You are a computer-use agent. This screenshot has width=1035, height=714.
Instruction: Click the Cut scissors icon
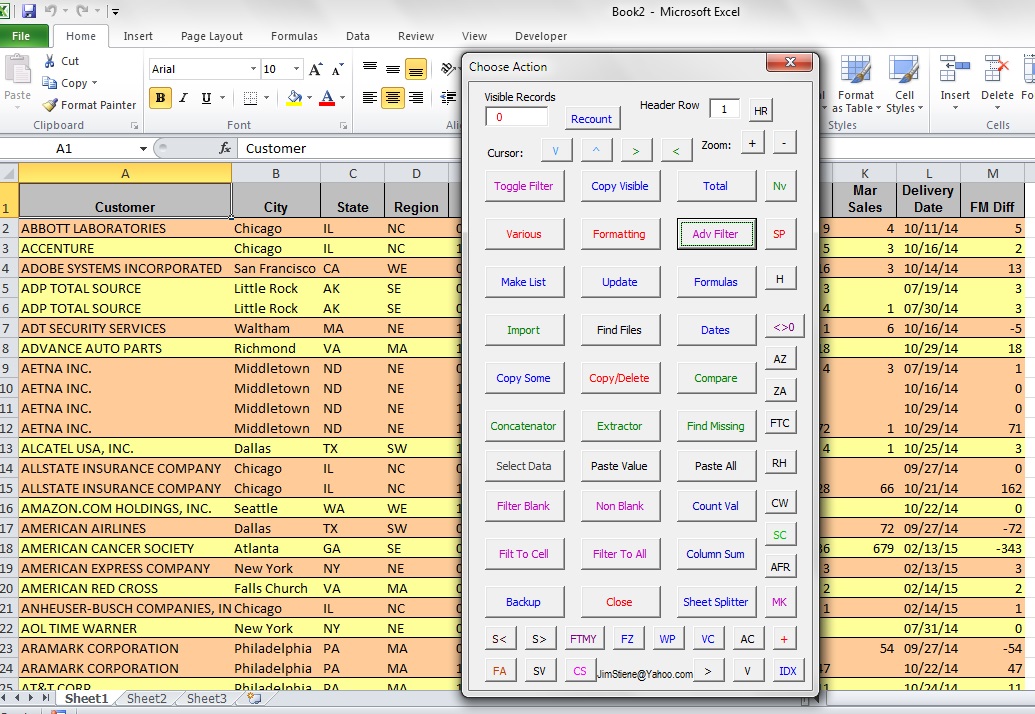pyautogui.click(x=50, y=61)
